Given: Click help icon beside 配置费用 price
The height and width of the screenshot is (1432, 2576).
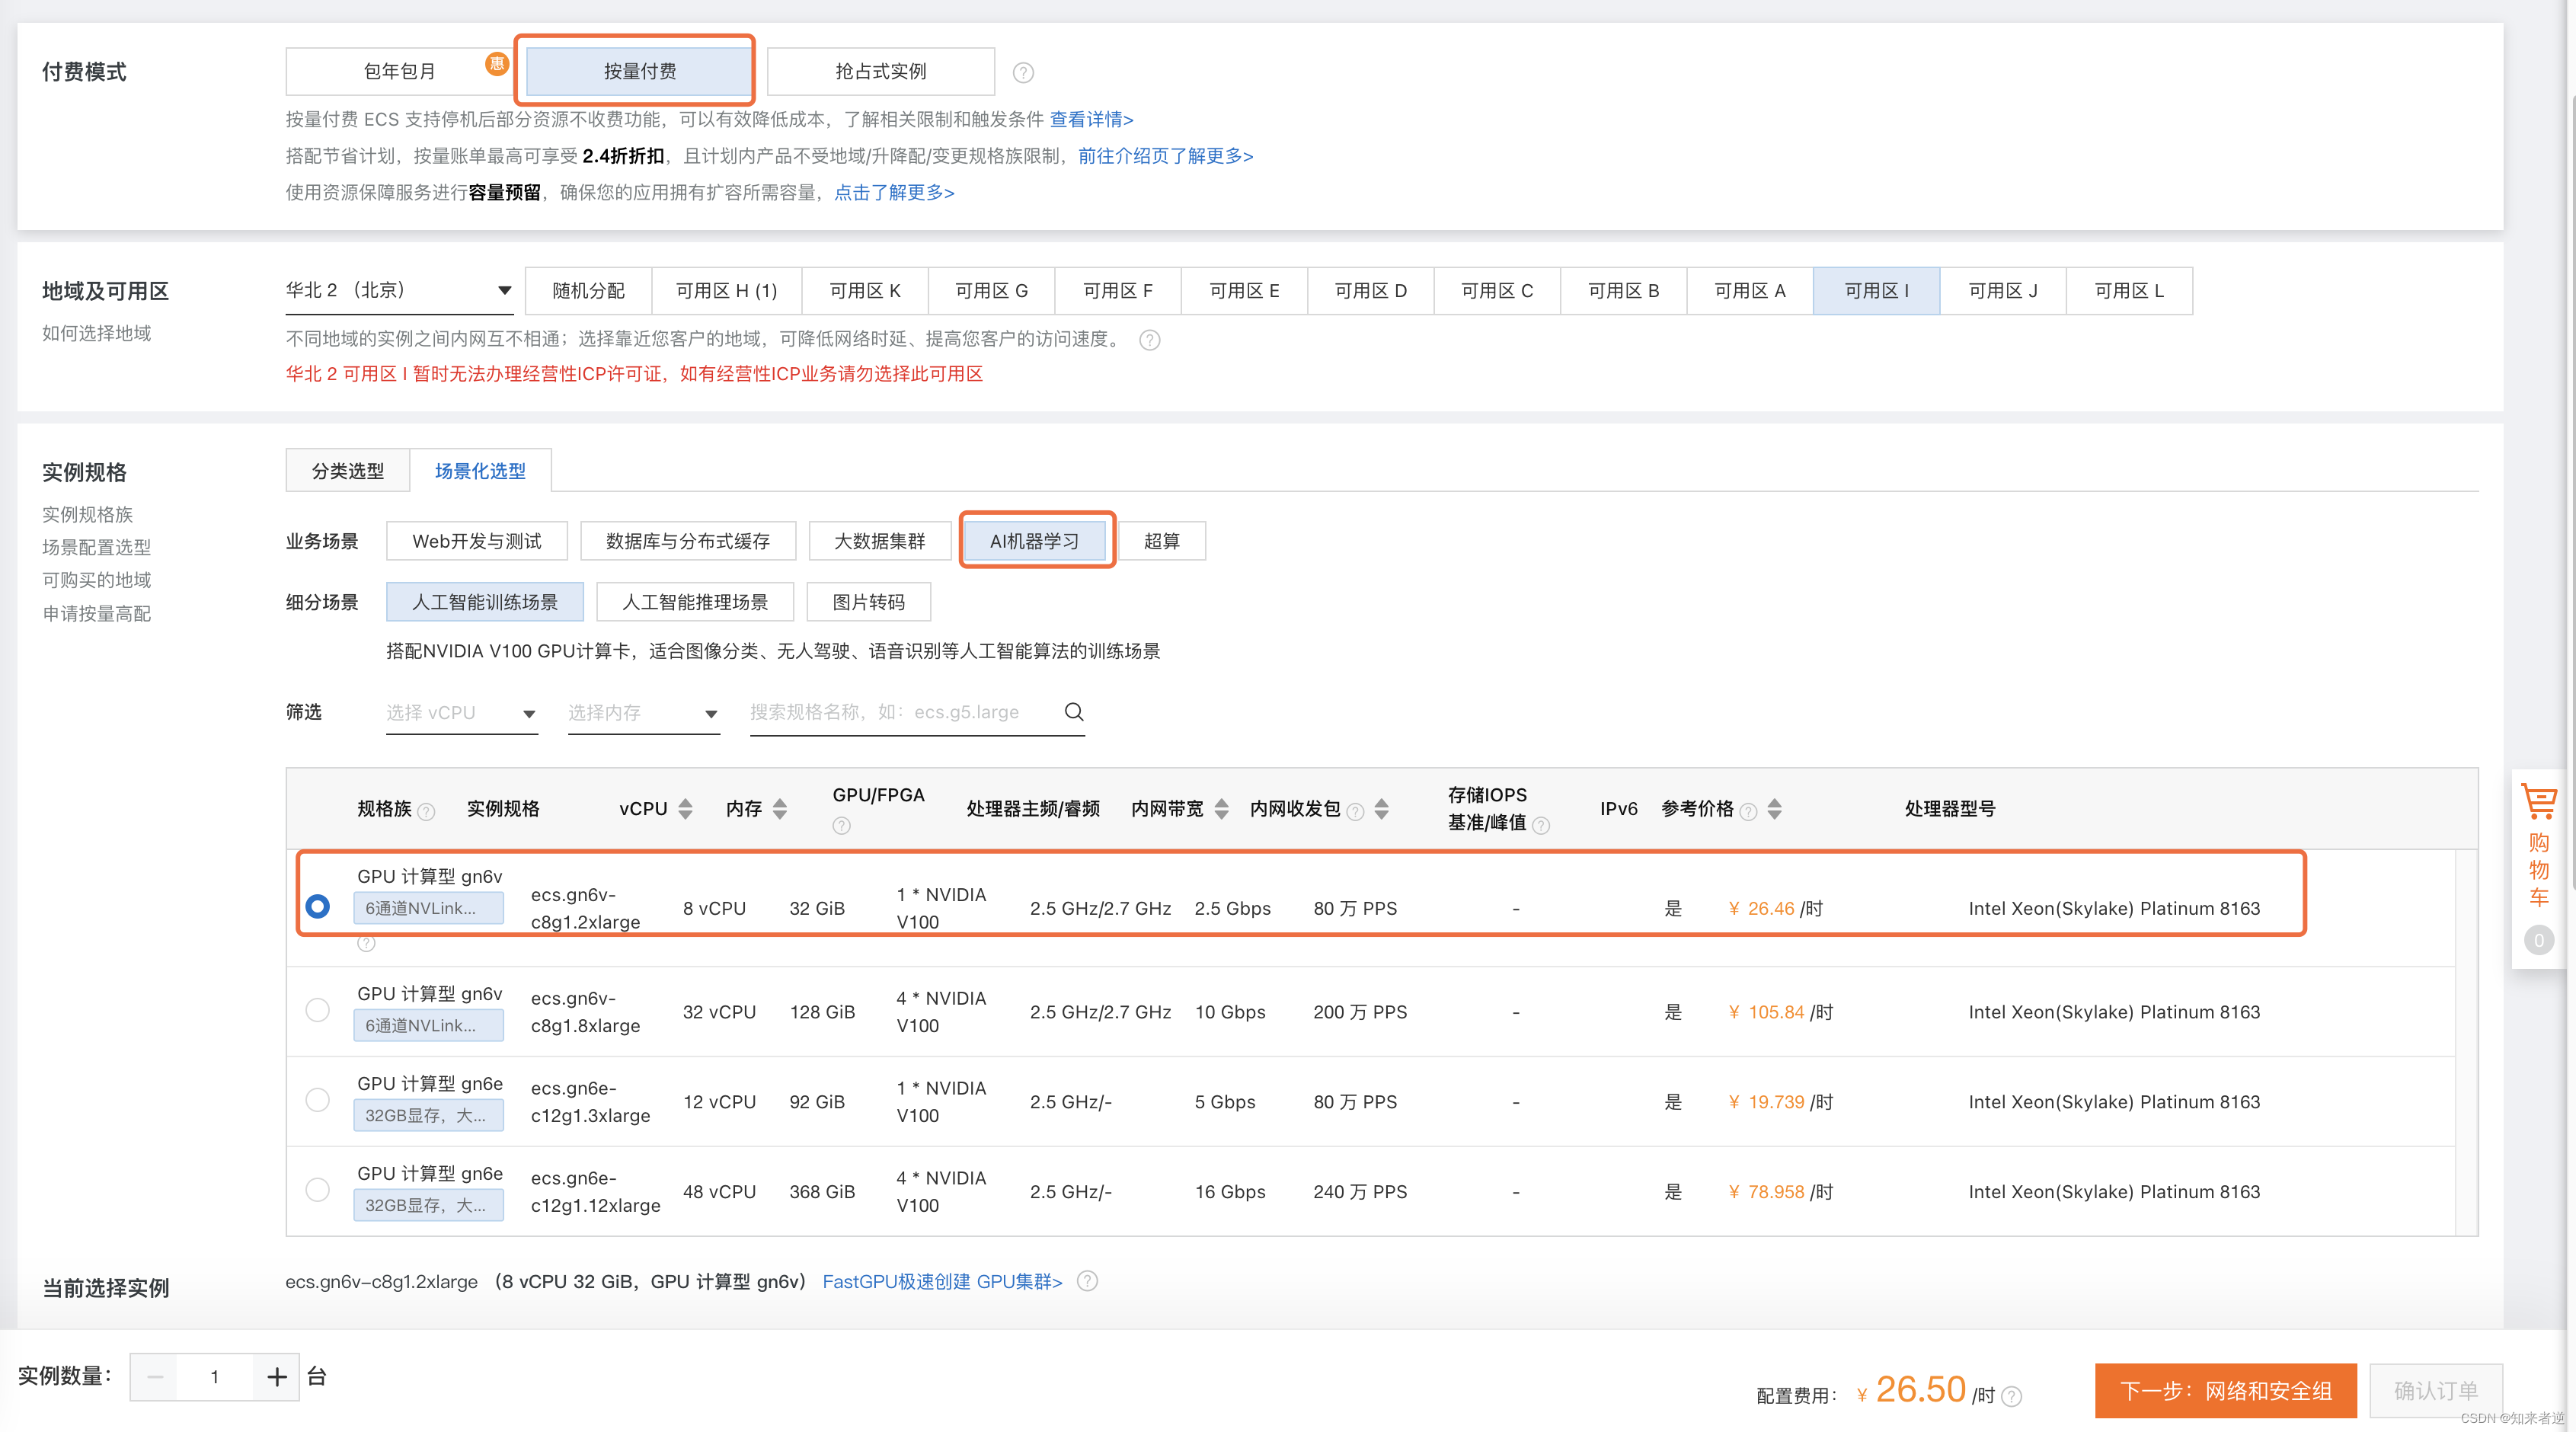Looking at the screenshot, I should (x=2013, y=1396).
